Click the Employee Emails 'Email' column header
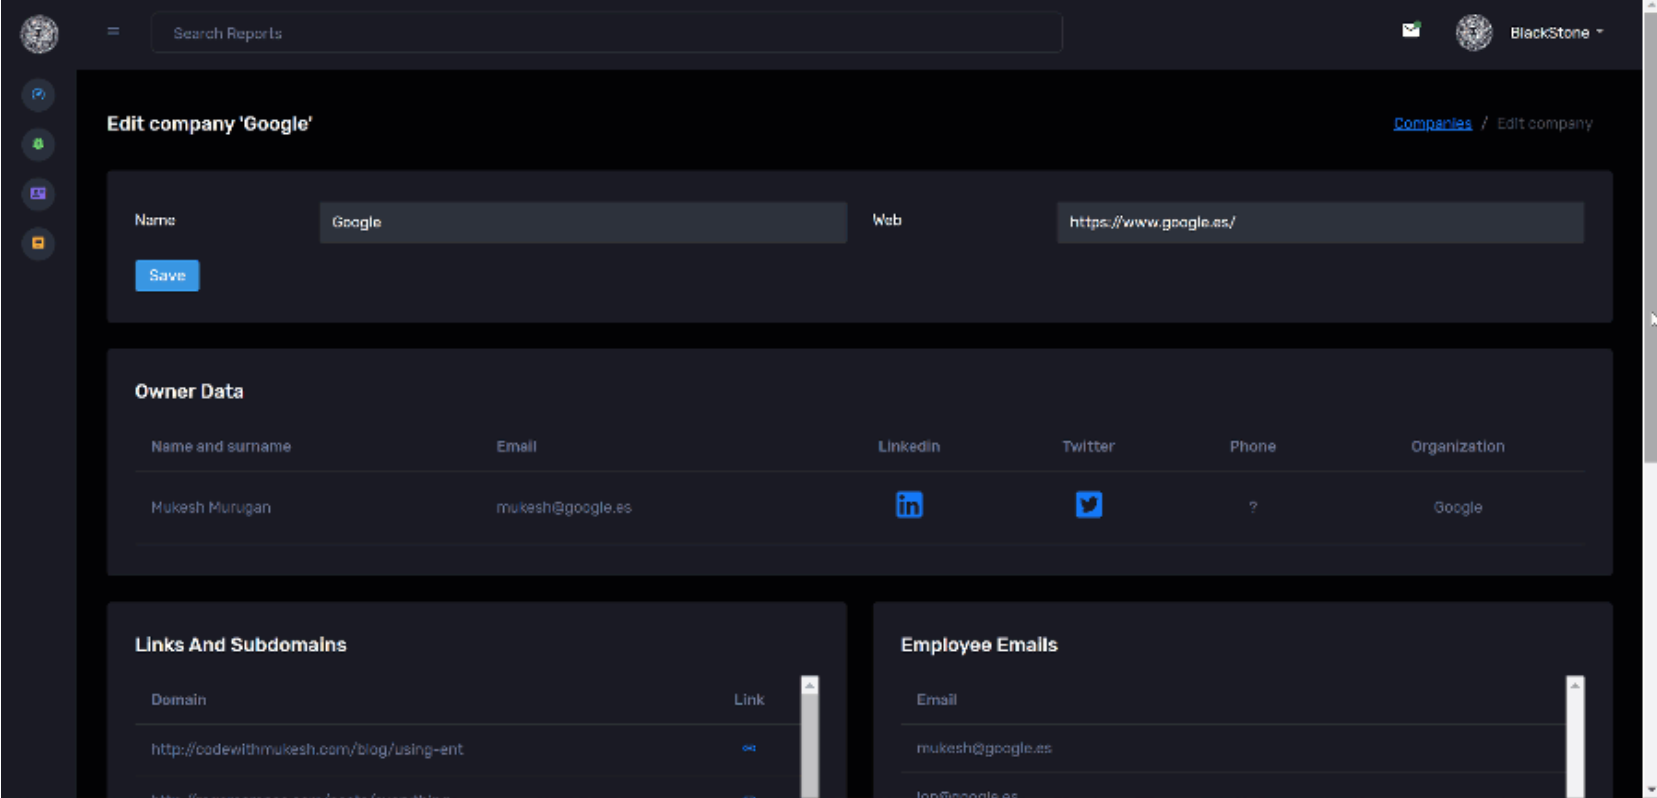 (x=937, y=699)
